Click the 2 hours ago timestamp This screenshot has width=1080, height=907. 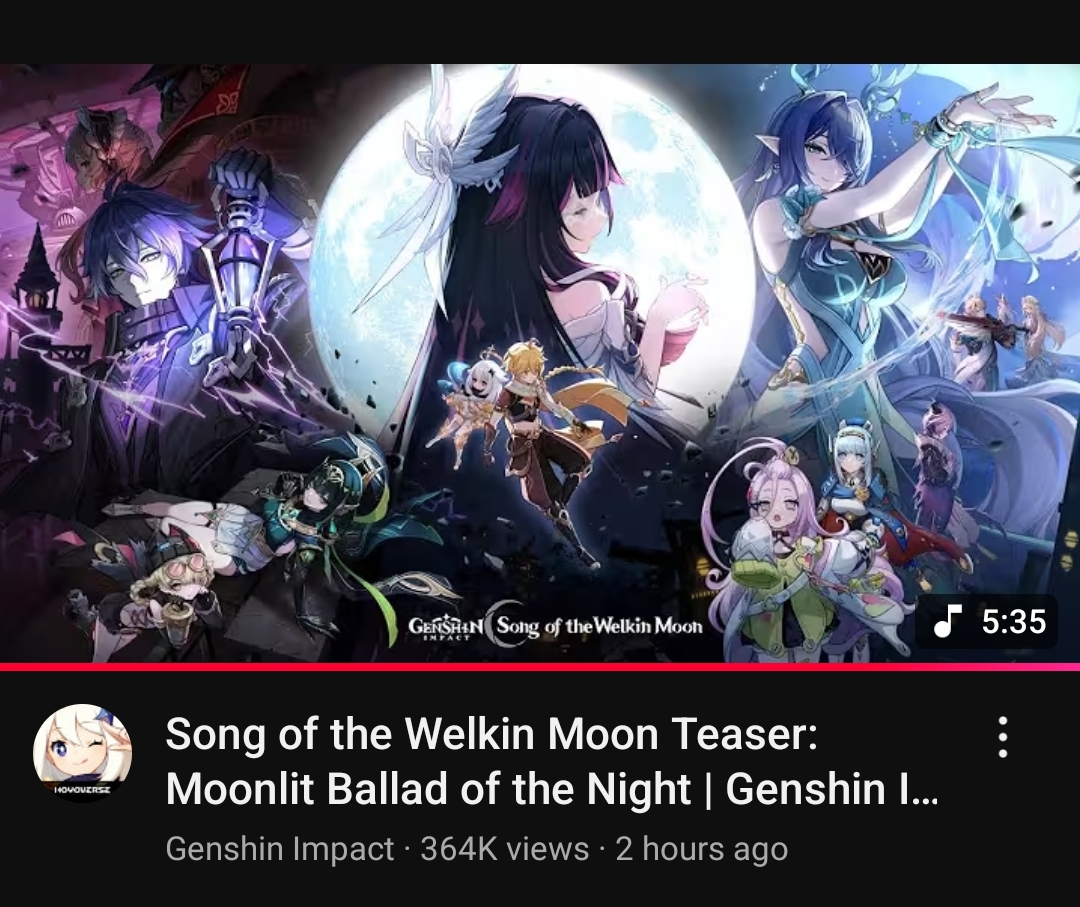coord(701,848)
